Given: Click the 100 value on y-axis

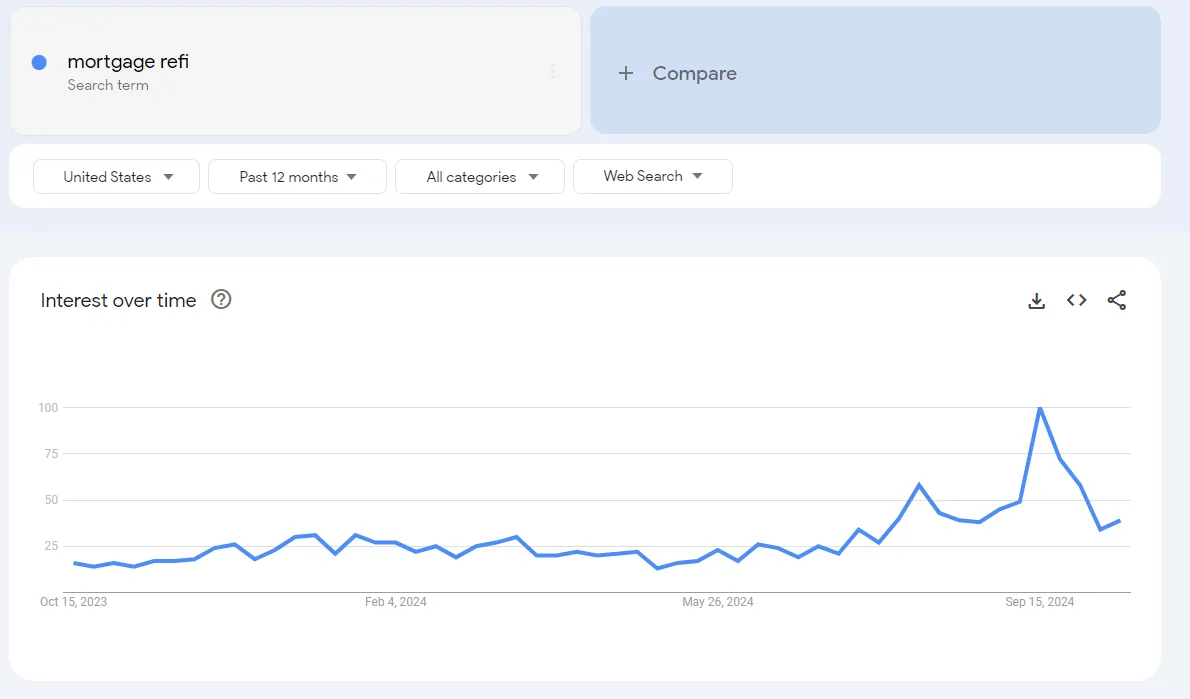Looking at the screenshot, I should [x=48, y=408].
